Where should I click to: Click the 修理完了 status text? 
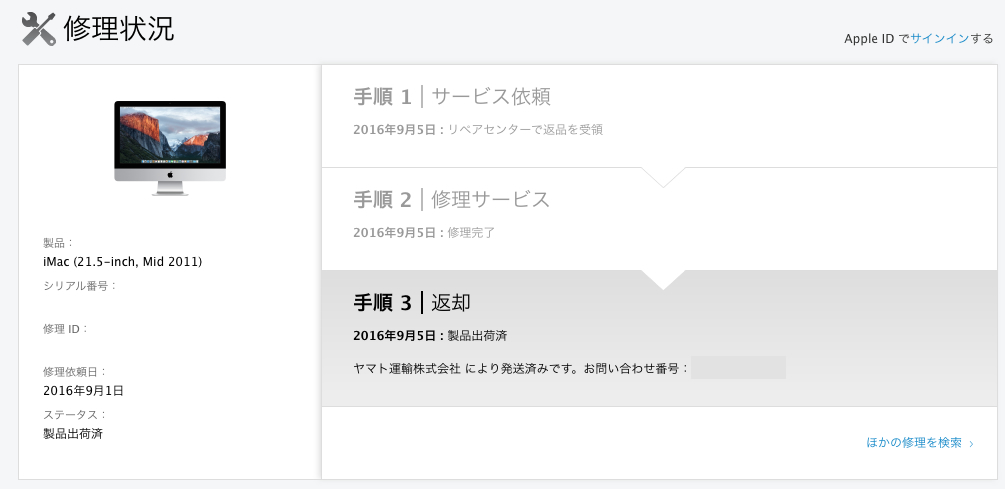point(471,233)
